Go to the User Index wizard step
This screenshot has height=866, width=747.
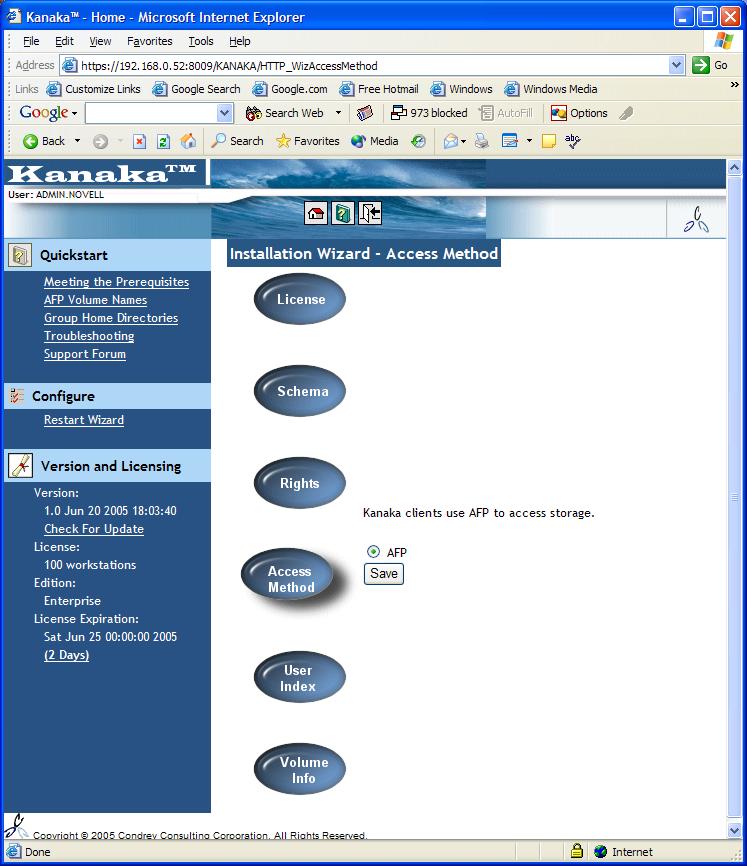(300, 677)
